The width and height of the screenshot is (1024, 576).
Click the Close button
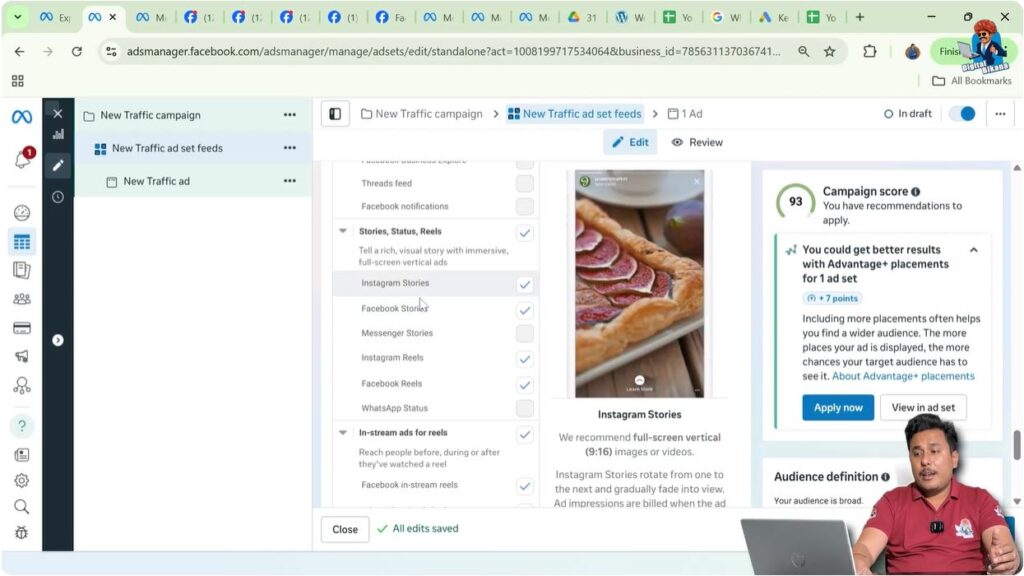[x=345, y=530]
